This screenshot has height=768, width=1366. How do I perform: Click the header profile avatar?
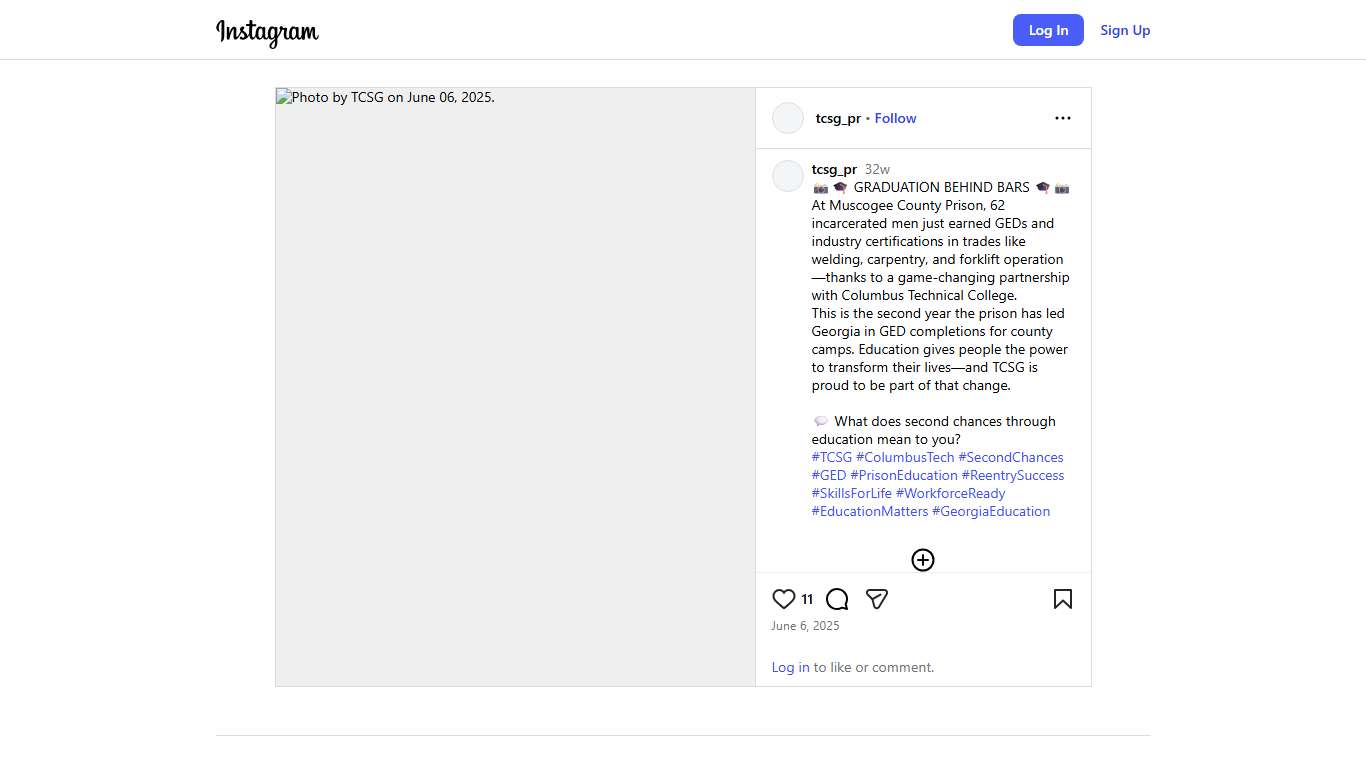[x=788, y=118]
